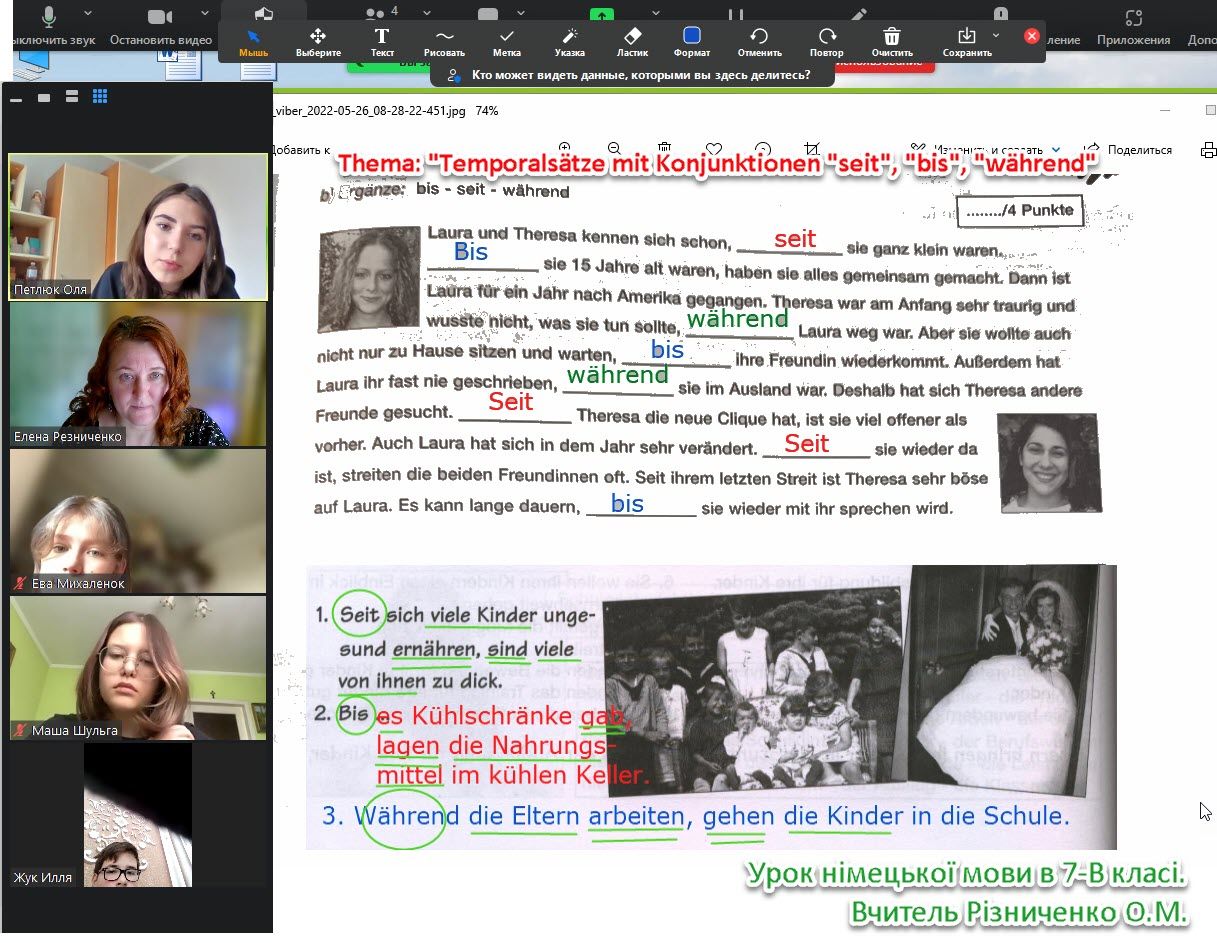Select the Мышь (mouse) annotation tool
The height and width of the screenshot is (943, 1217).
253,42
